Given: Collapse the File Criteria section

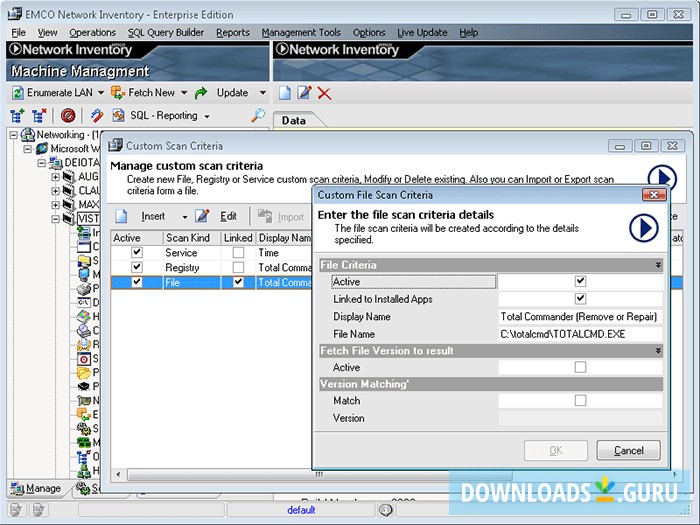Looking at the screenshot, I should pyautogui.click(x=658, y=265).
